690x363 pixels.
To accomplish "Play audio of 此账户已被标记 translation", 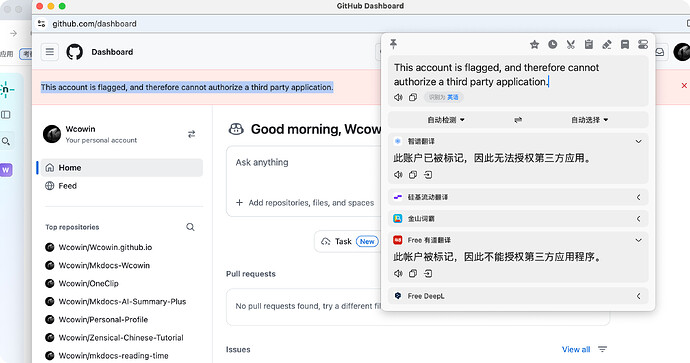I will pos(398,175).
